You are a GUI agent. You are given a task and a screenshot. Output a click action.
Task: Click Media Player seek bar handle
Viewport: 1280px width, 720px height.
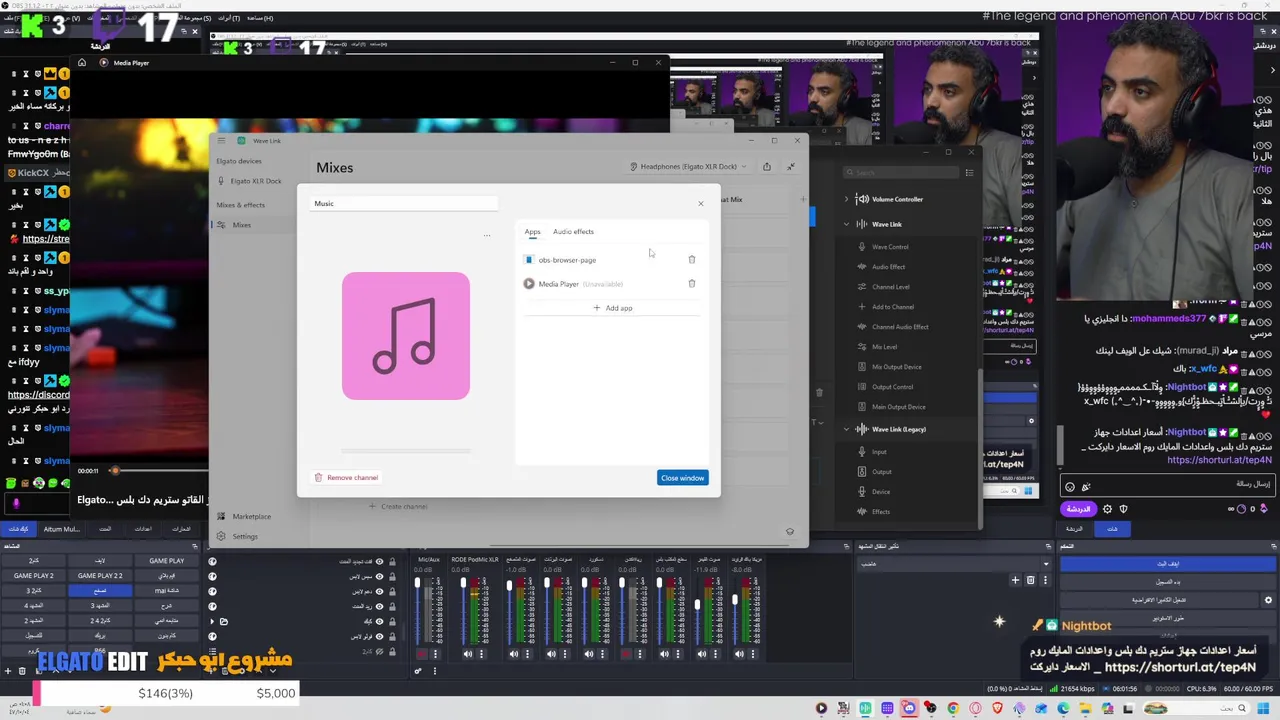coord(114,471)
